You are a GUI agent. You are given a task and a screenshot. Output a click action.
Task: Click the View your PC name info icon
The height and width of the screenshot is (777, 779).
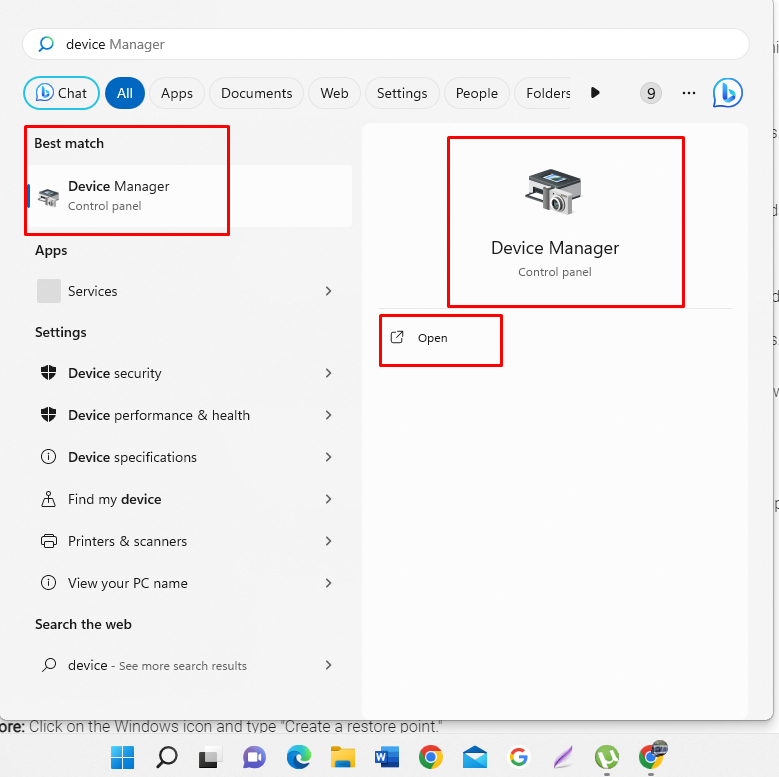pyautogui.click(x=48, y=582)
